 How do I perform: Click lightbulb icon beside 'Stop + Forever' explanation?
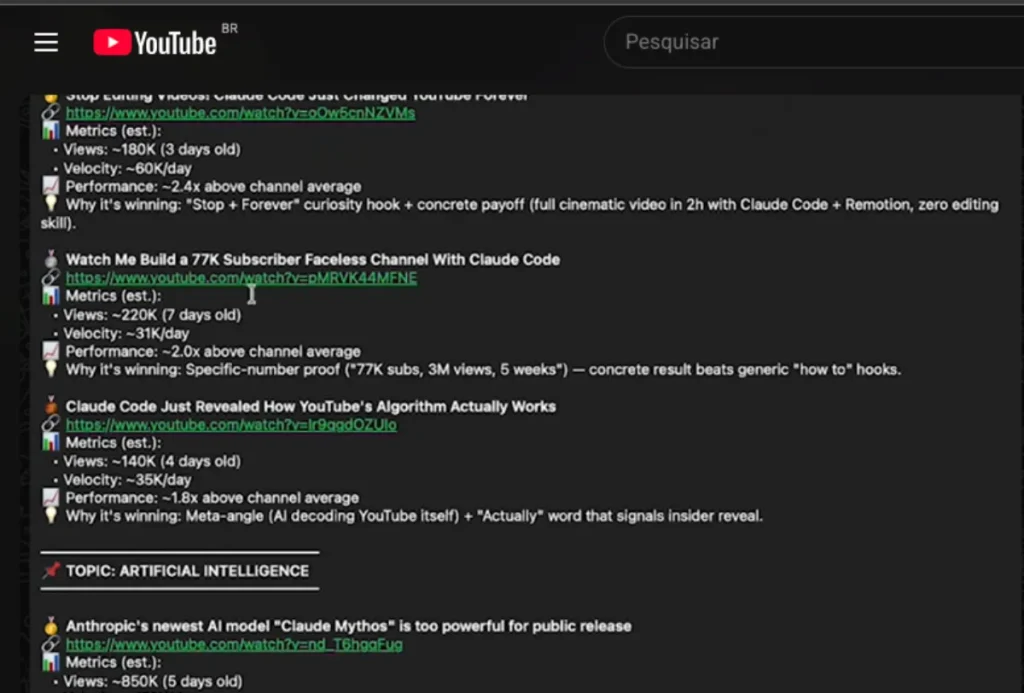click(51, 203)
